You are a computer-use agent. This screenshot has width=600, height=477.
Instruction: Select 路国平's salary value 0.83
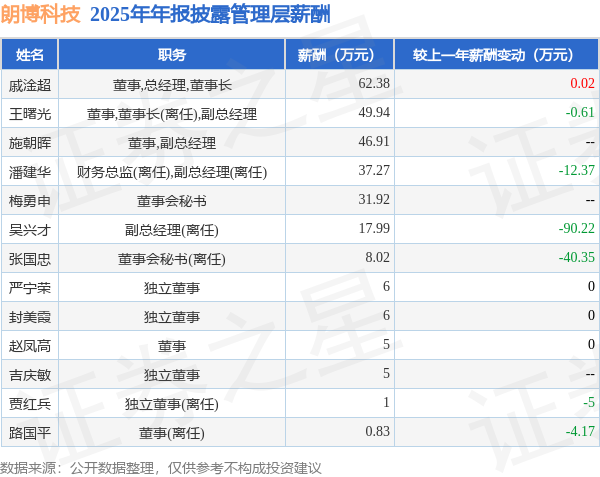(377, 431)
